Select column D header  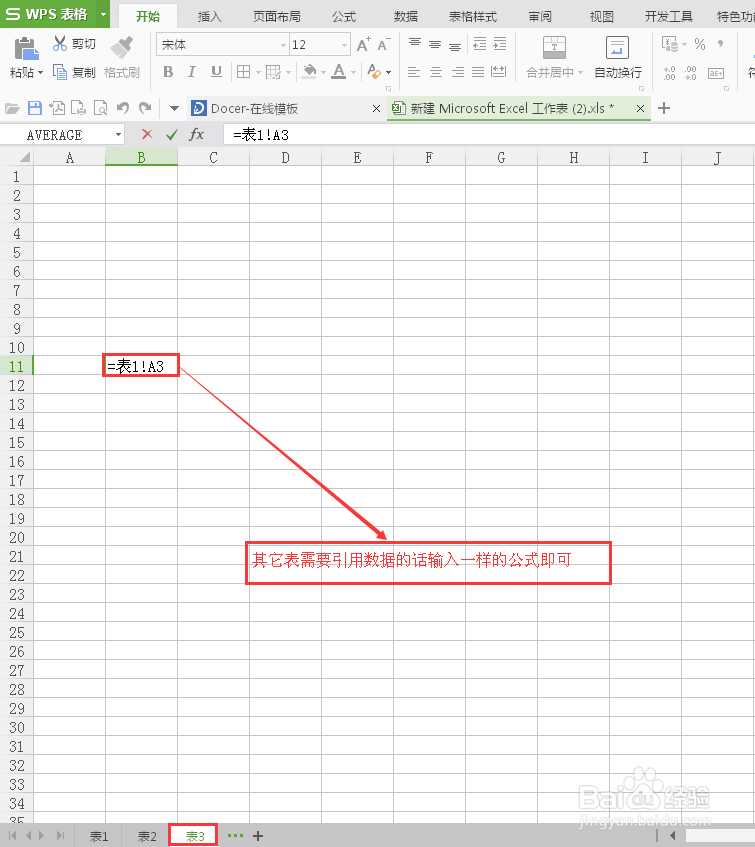[285, 158]
